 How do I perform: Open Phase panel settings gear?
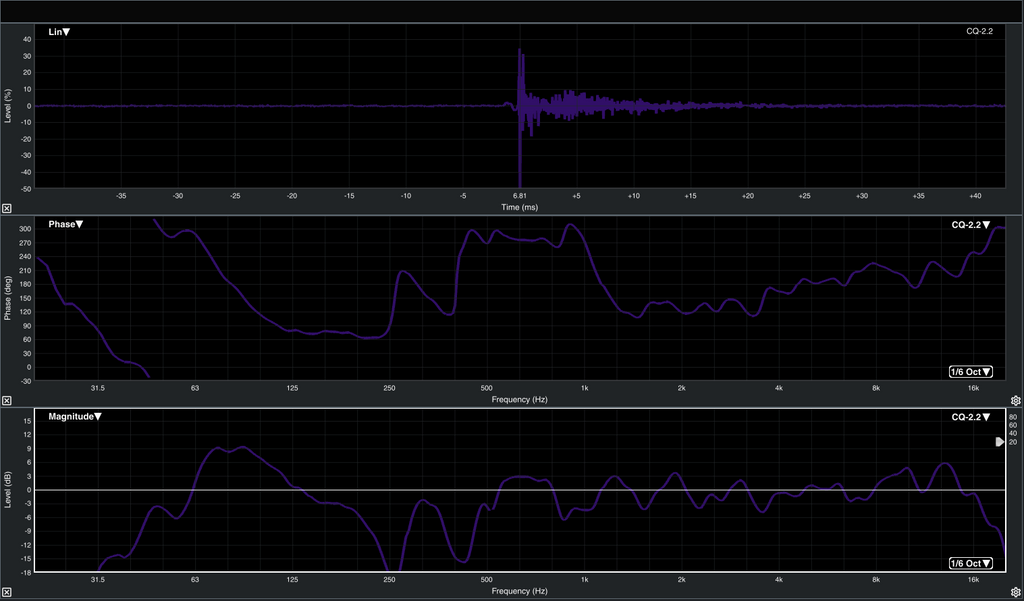[1015, 400]
